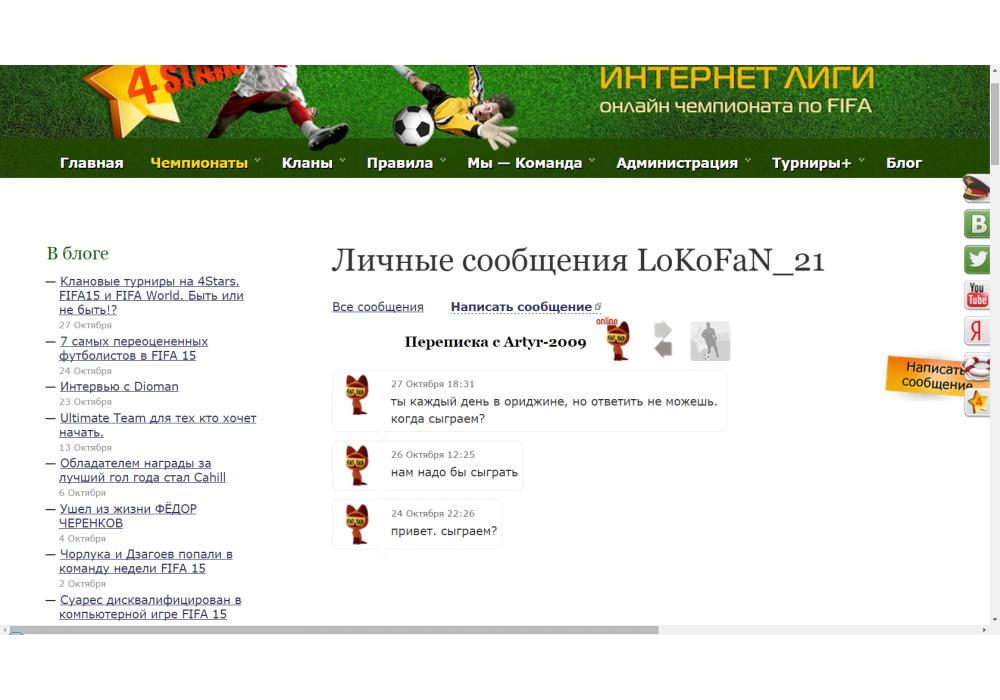Click avatar beside 24 Октября 22:26 message
The width and height of the screenshot is (1000, 700).
tap(357, 524)
